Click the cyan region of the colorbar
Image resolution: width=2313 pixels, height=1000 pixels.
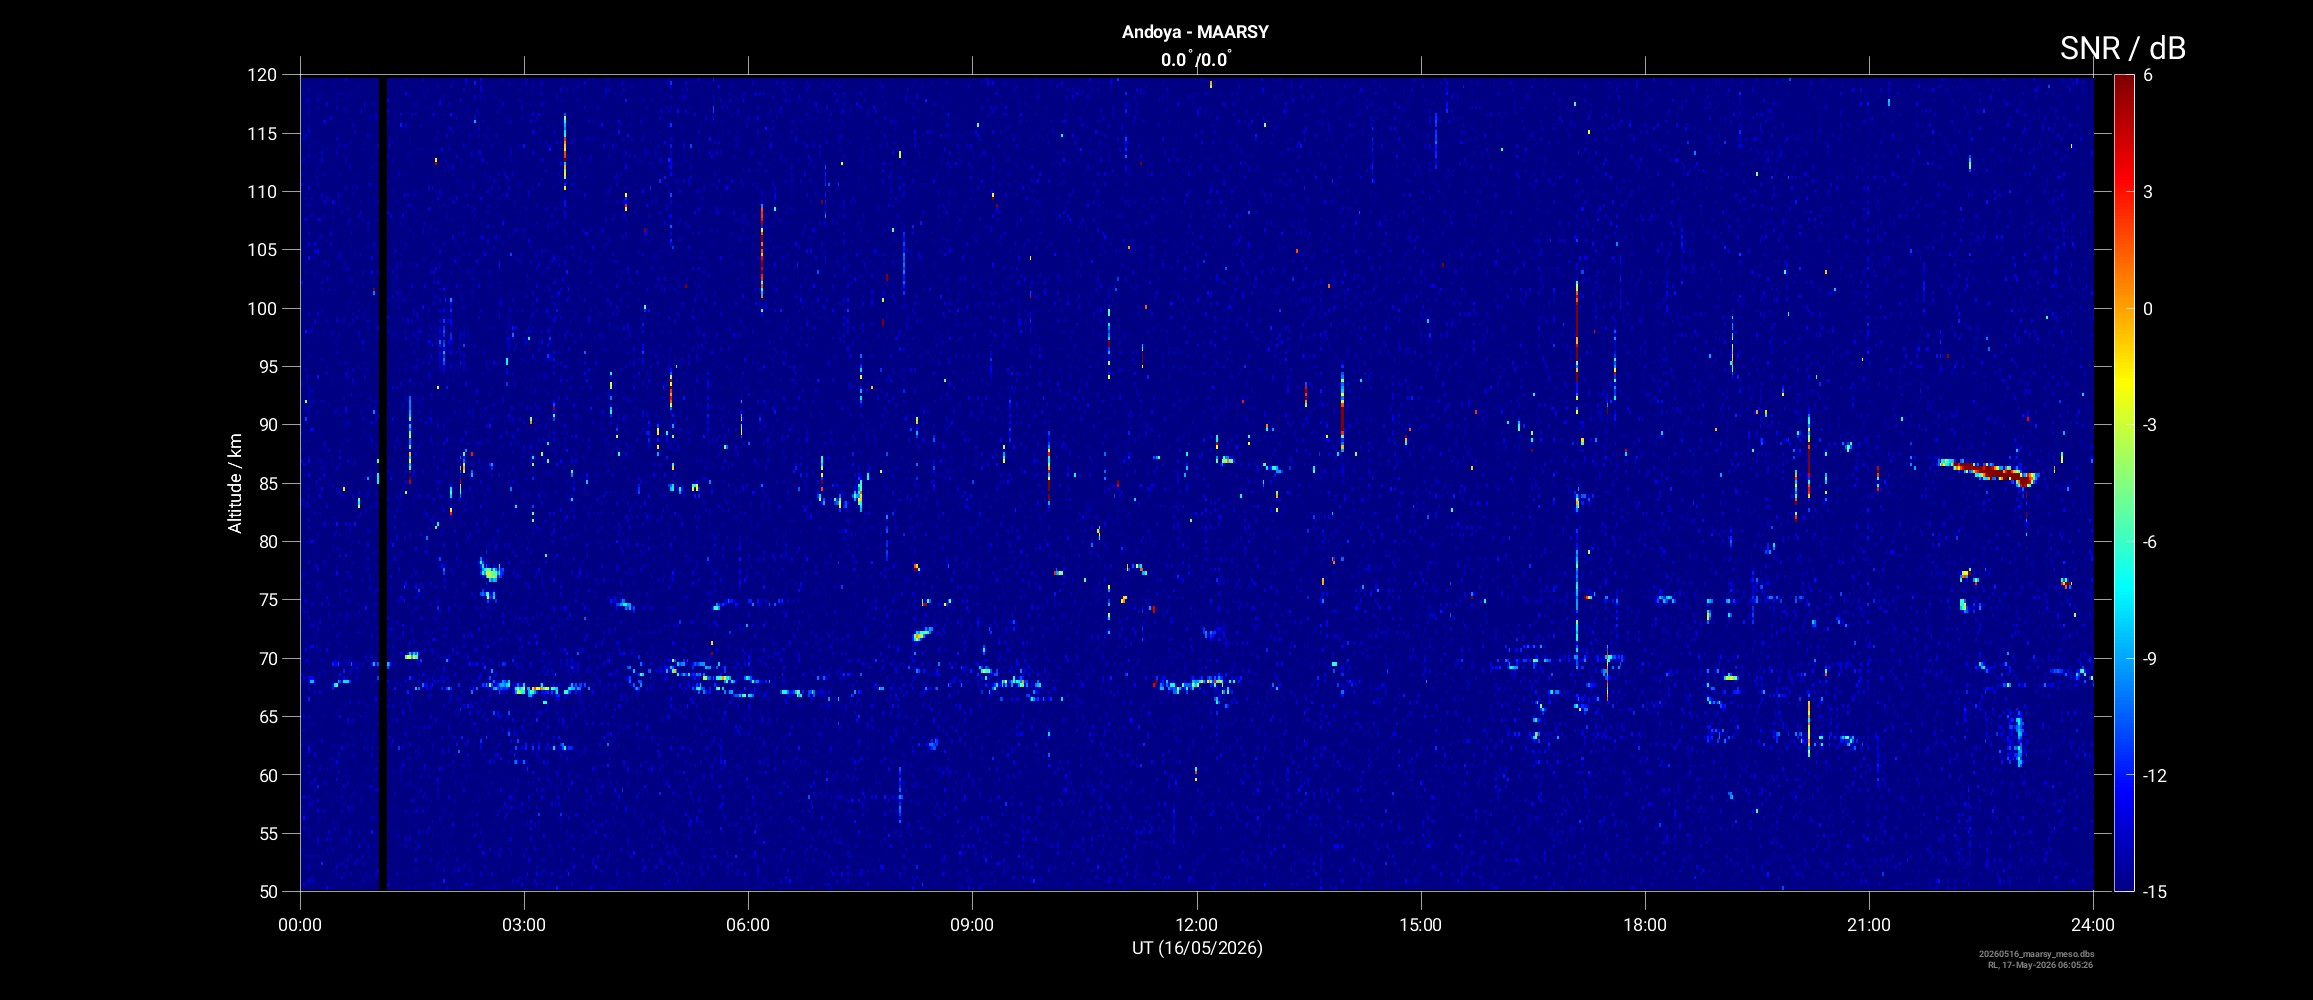click(x=2123, y=600)
